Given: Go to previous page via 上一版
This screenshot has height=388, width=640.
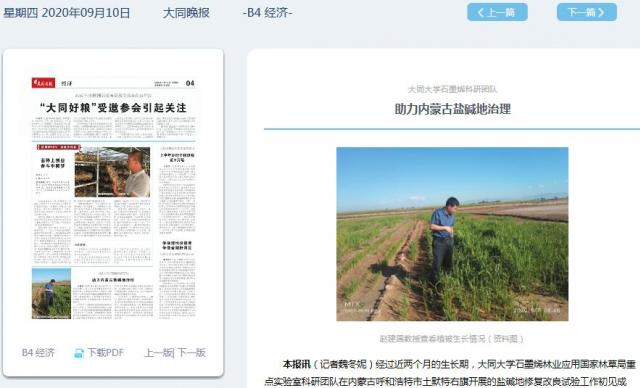Looking at the screenshot, I should coord(158,353).
